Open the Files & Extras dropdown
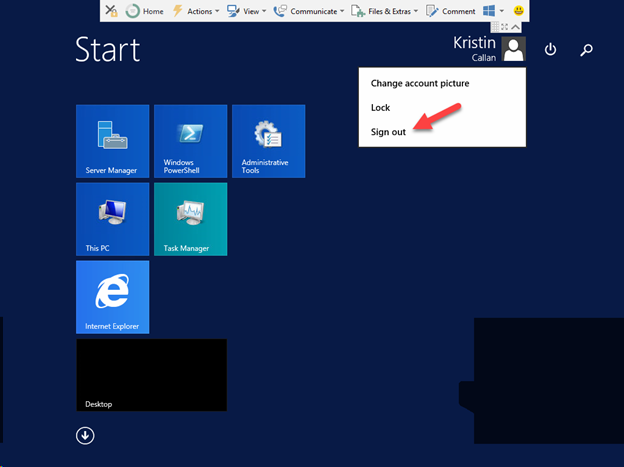This screenshot has width=624, height=467. click(x=384, y=11)
